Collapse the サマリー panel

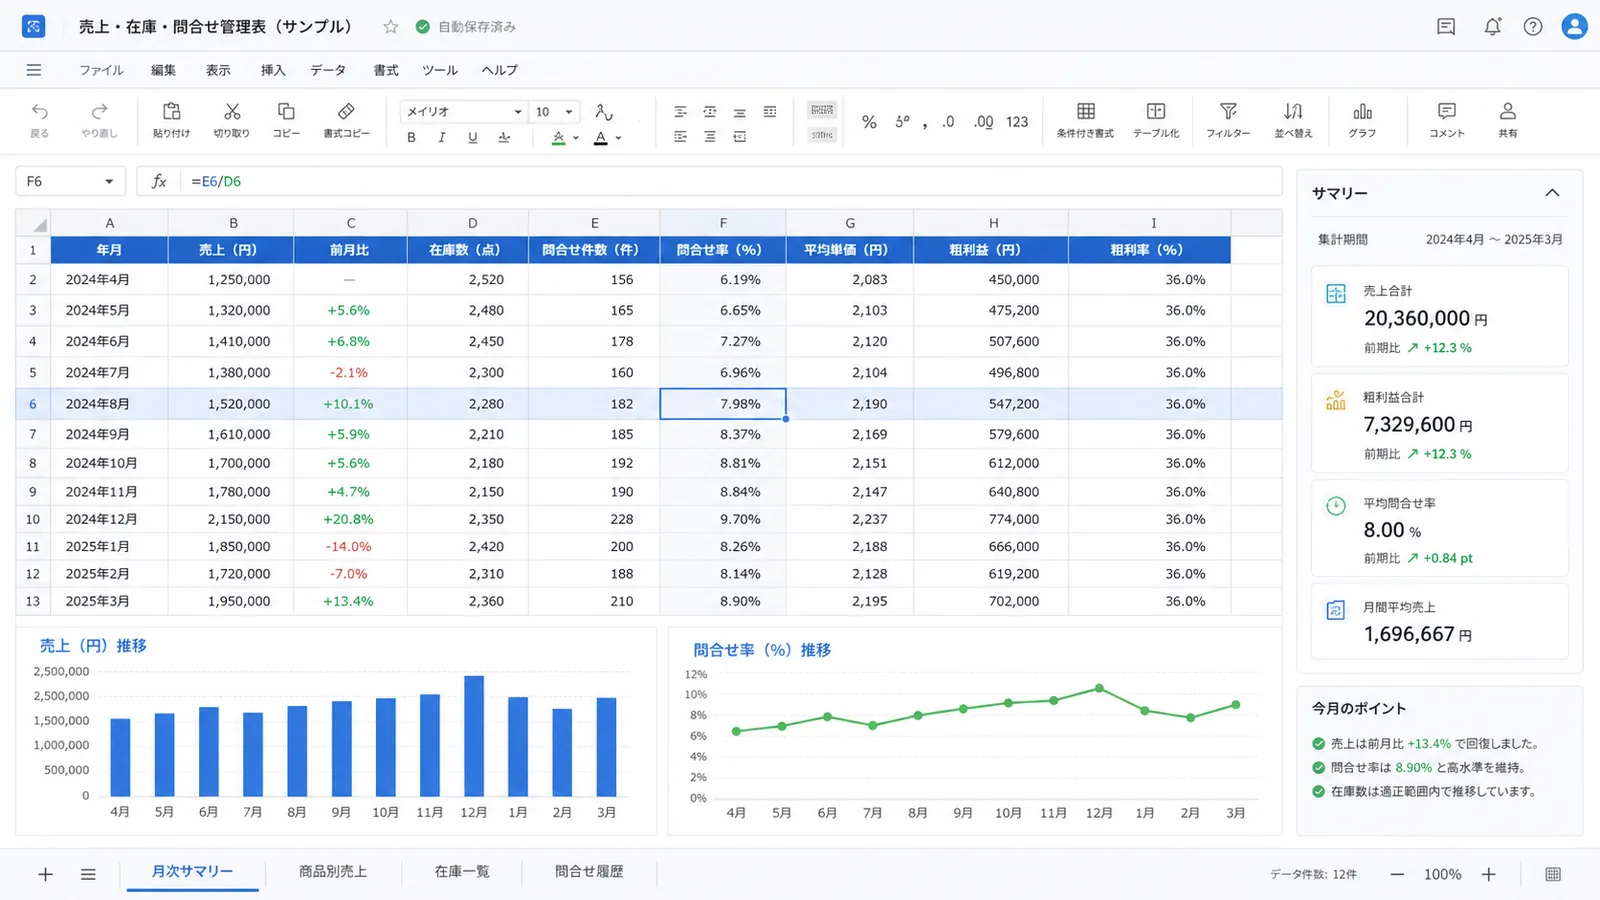coord(1552,193)
